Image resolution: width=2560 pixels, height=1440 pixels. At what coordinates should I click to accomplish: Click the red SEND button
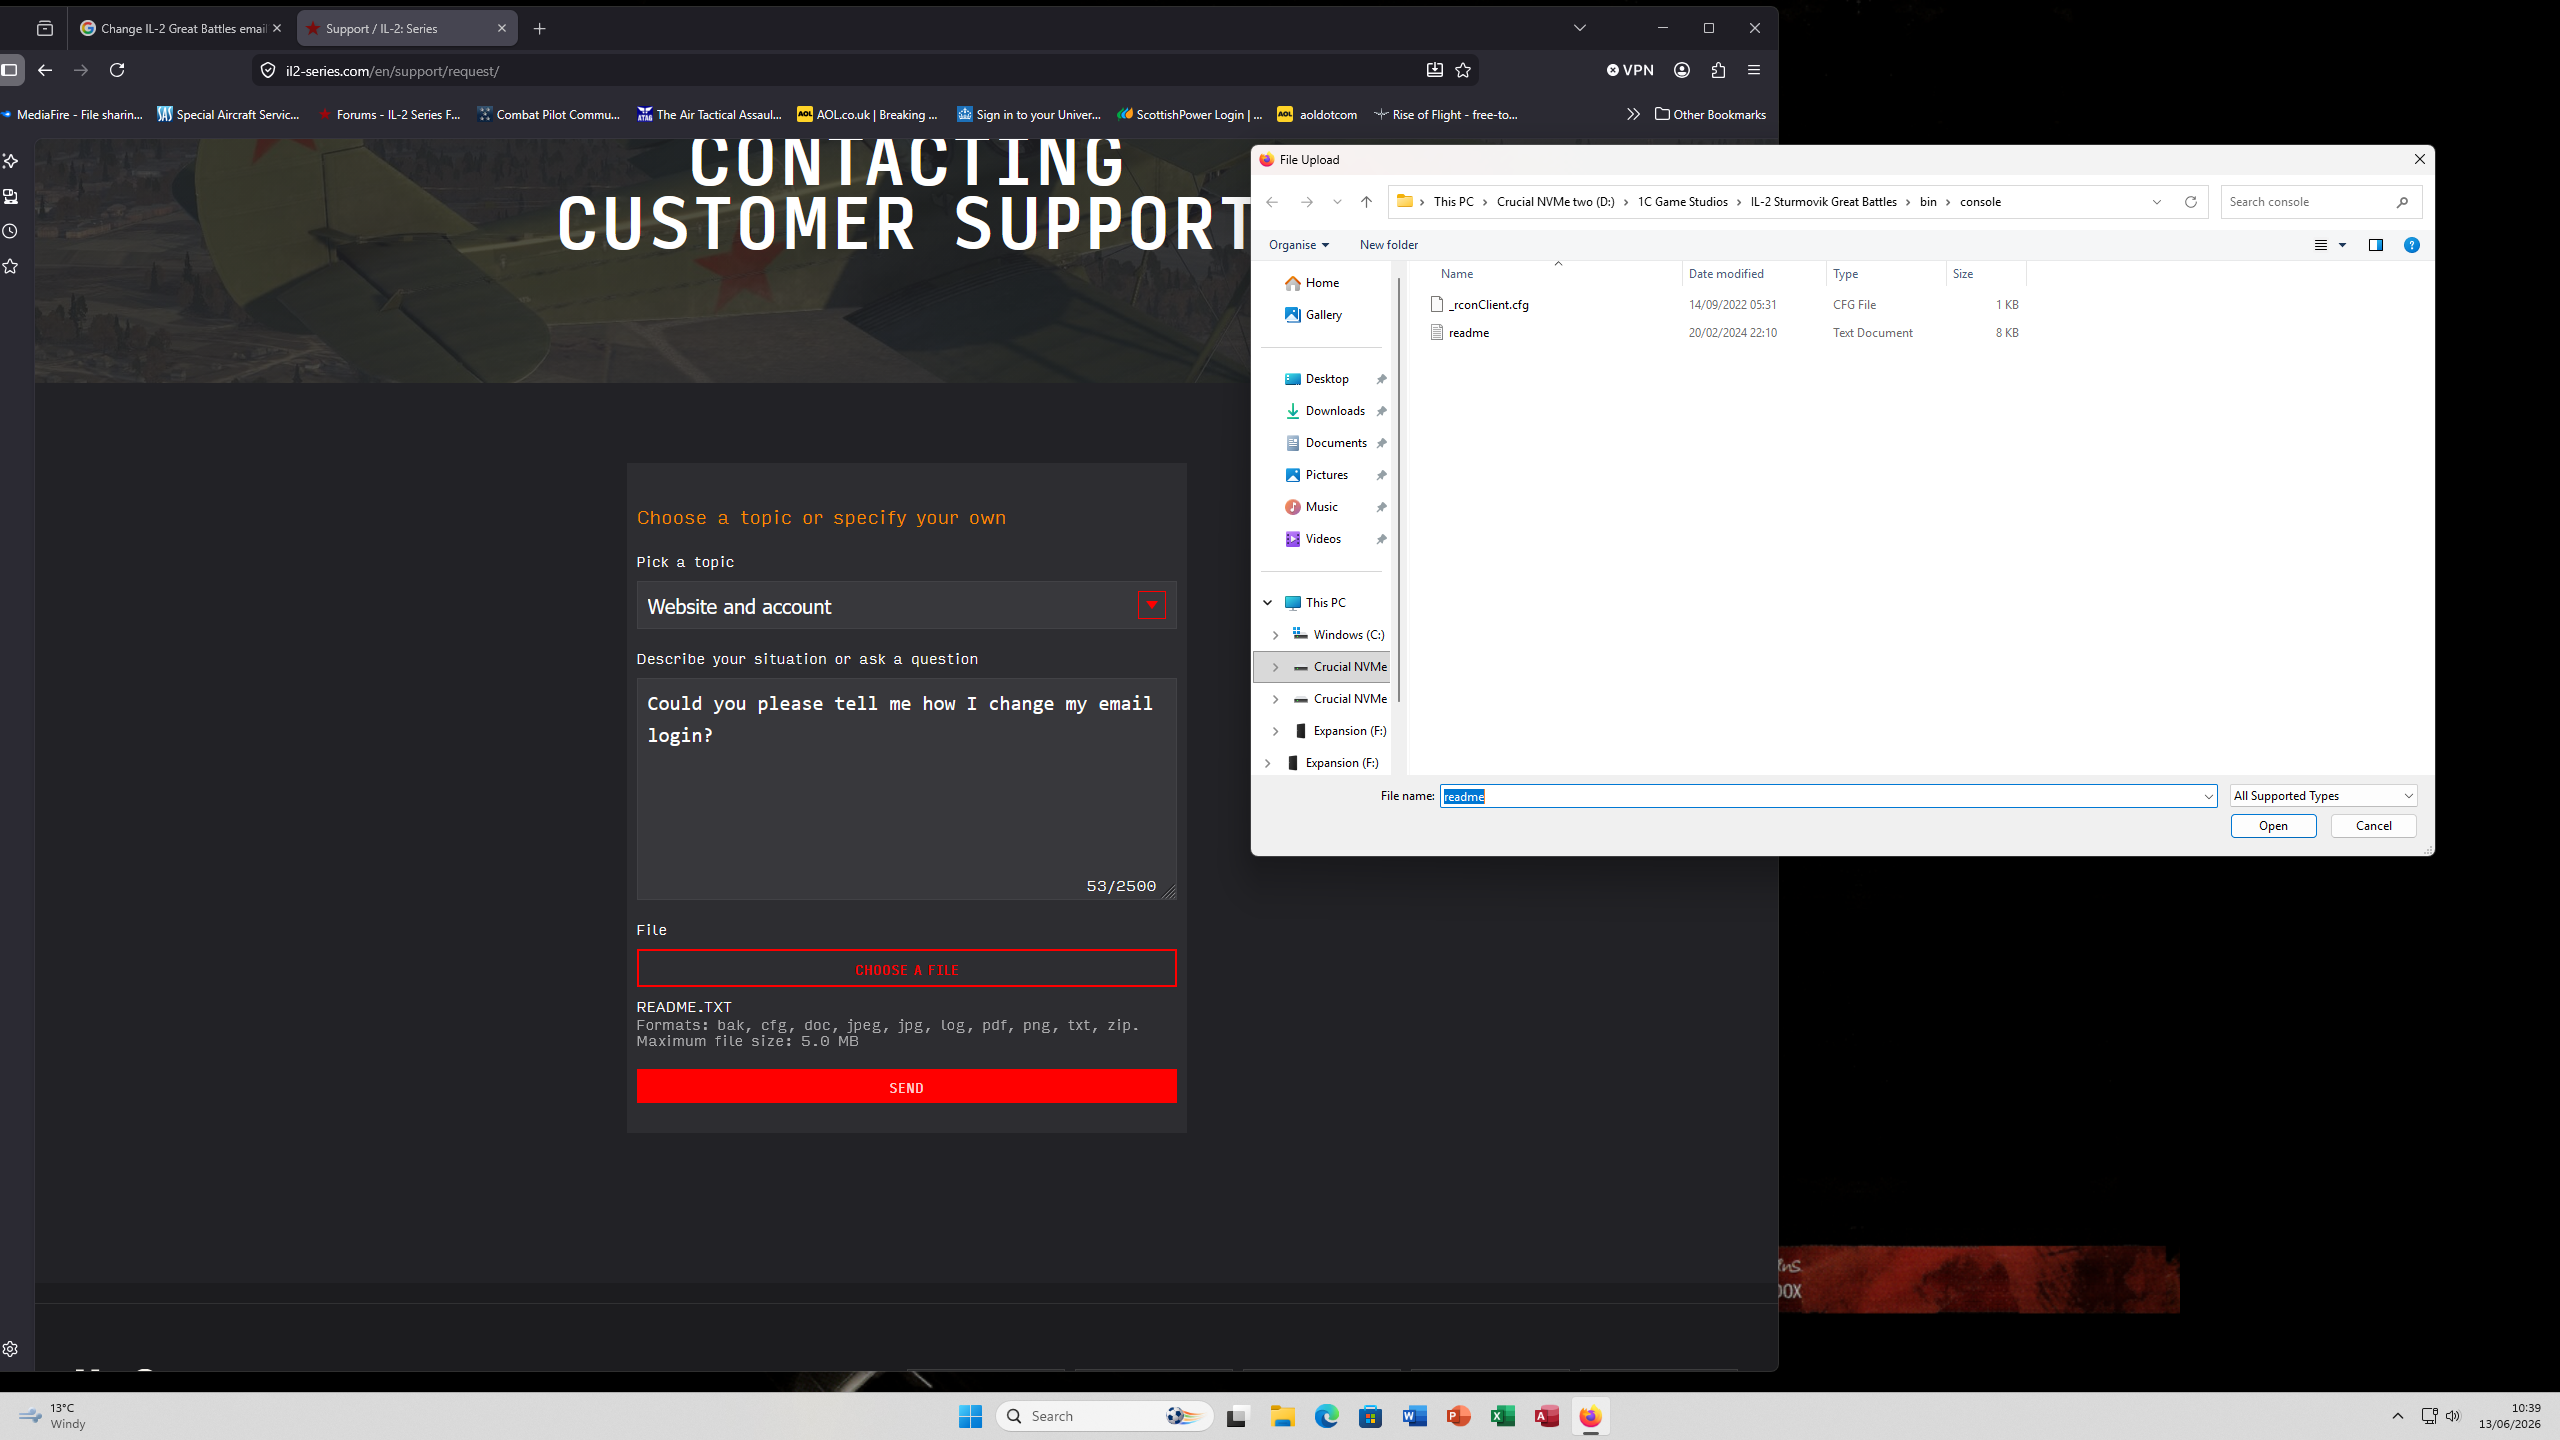[x=906, y=1087]
